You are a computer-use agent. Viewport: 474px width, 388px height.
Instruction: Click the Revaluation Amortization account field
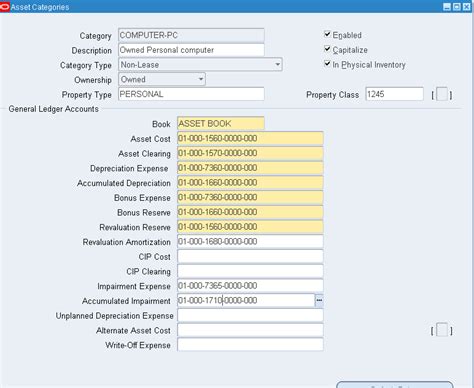250,241
